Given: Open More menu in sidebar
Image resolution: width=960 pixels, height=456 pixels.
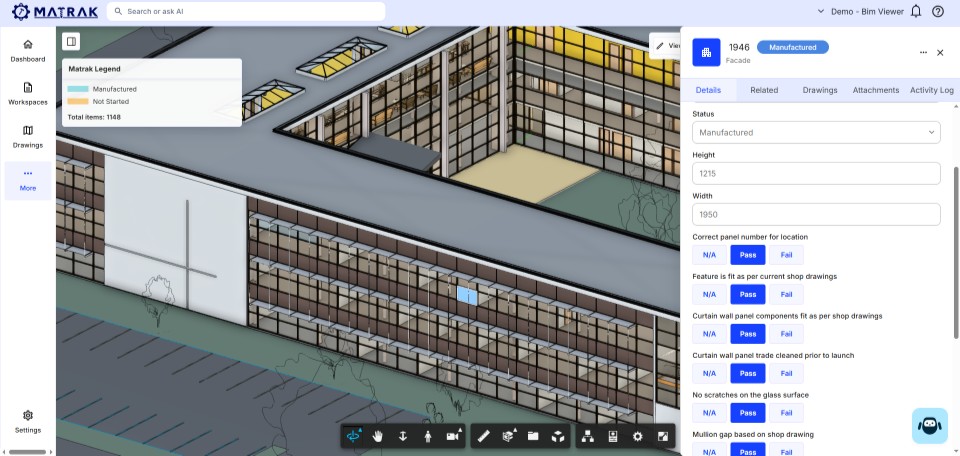Looking at the screenshot, I should click(28, 181).
